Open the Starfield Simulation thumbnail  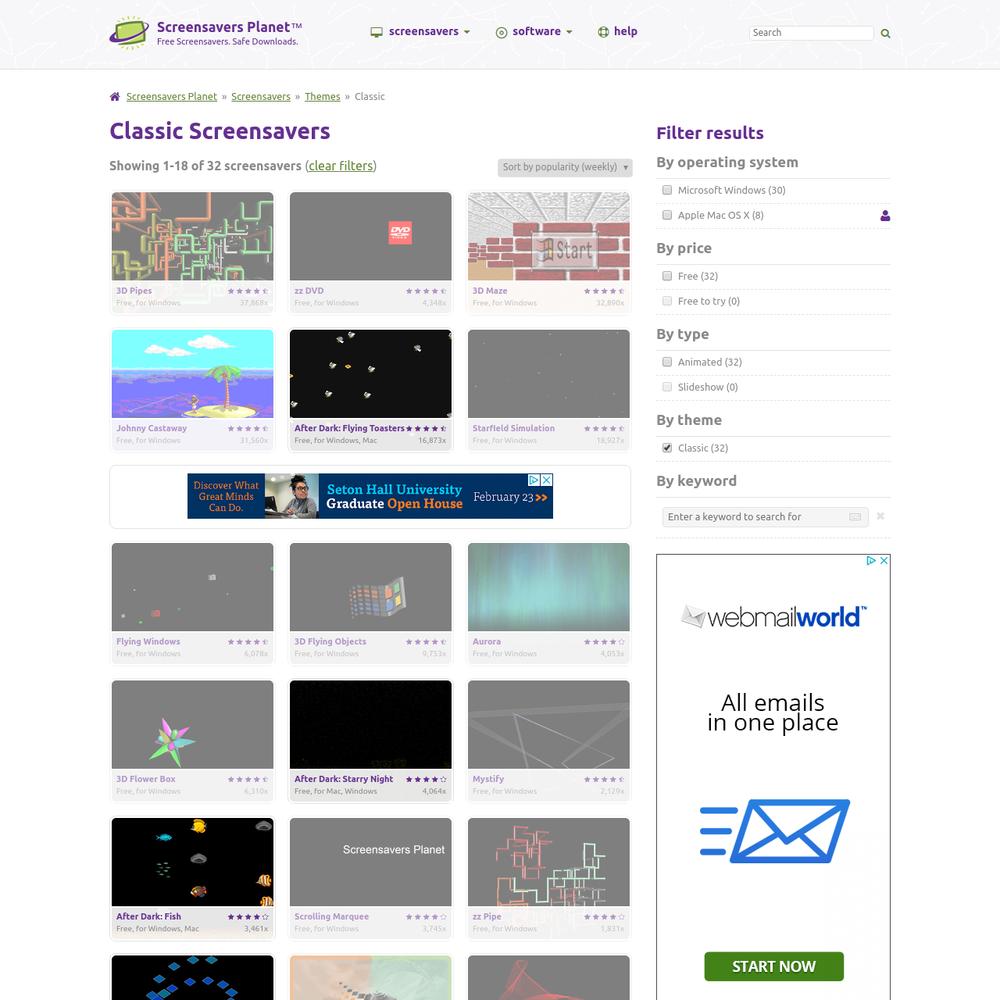[548, 374]
